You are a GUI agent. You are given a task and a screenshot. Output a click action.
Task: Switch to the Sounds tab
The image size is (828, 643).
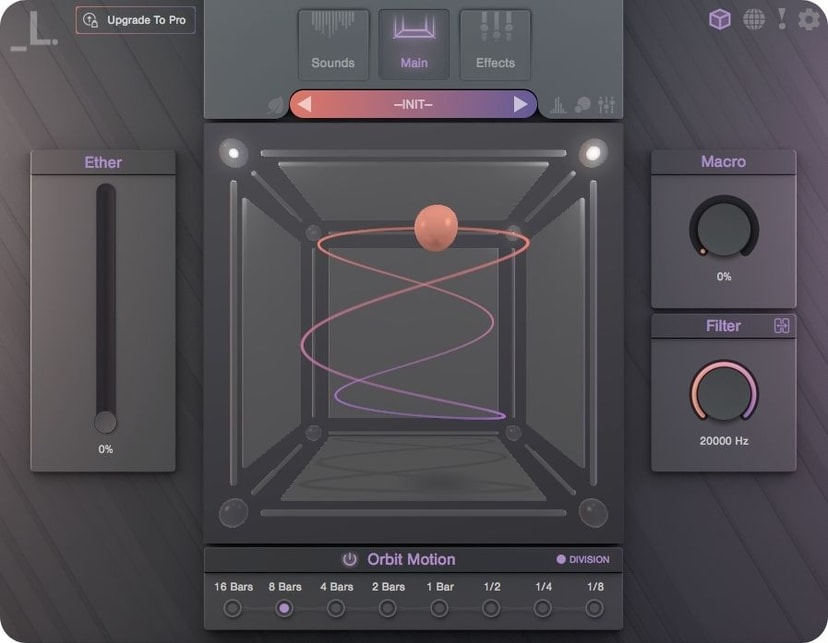pos(333,45)
